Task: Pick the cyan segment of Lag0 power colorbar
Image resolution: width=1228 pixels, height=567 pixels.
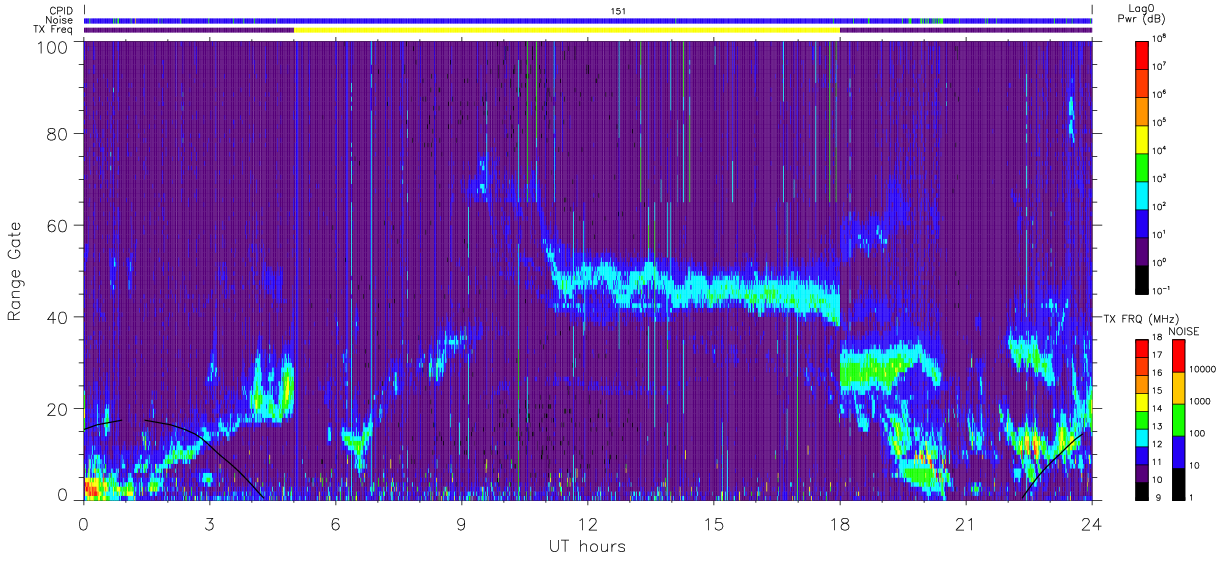Action: click(x=1142, y=194)
